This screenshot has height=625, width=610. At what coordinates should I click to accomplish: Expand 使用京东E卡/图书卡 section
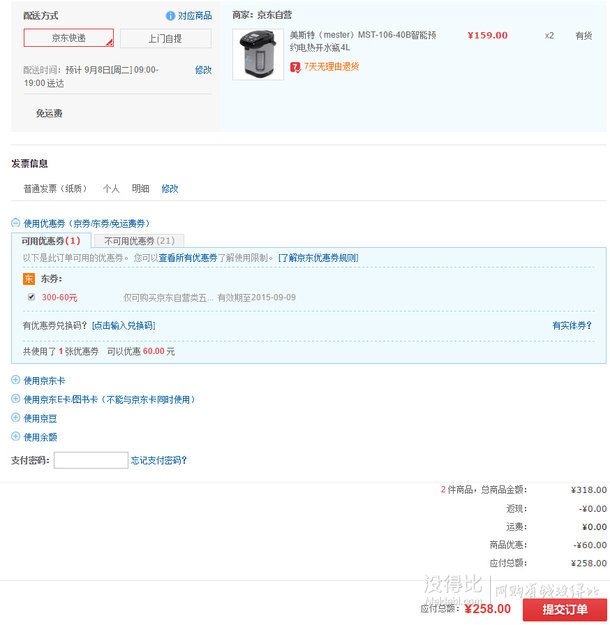(16, 399)
